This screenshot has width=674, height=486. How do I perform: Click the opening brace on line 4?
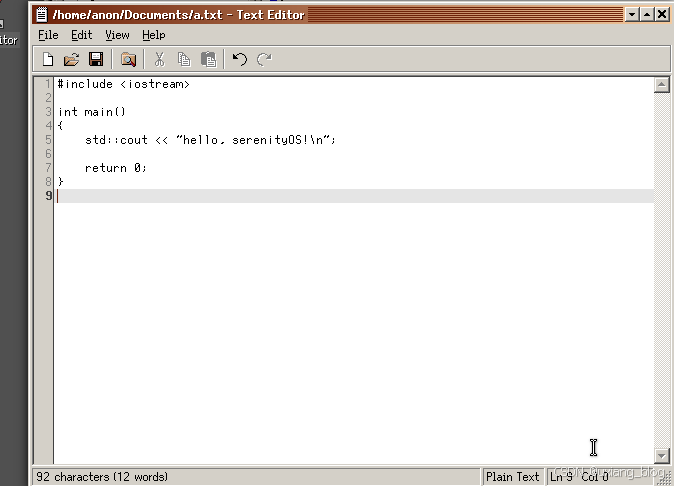coord(61,125)
